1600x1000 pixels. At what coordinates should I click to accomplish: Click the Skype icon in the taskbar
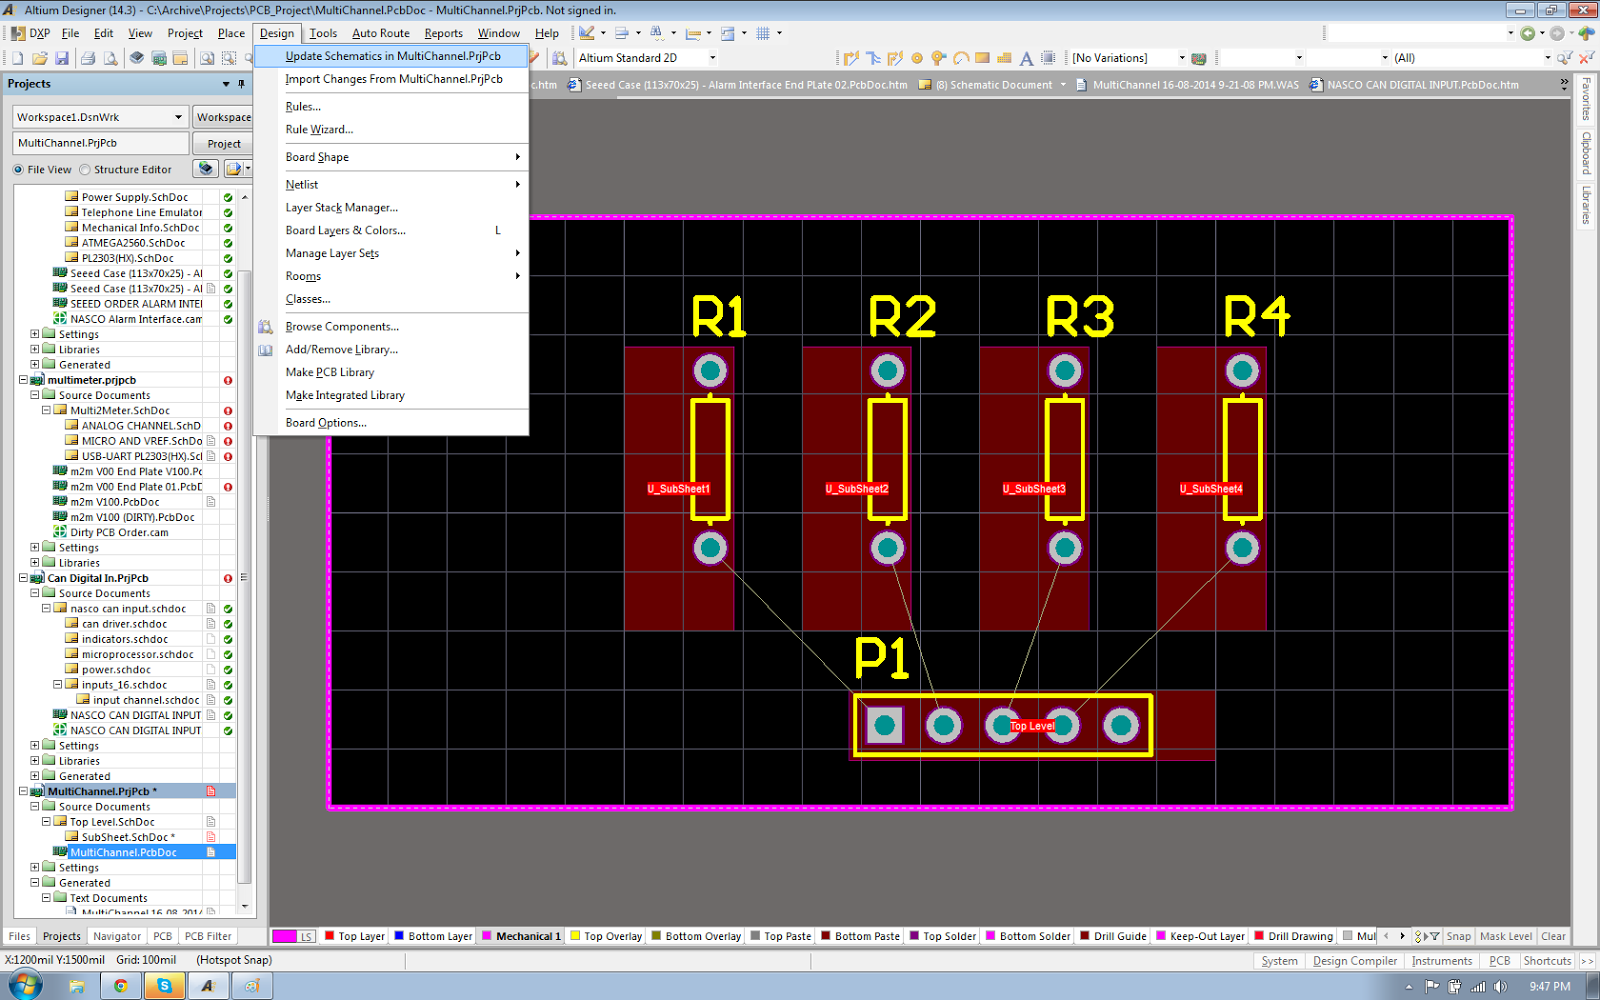point(164,985)
